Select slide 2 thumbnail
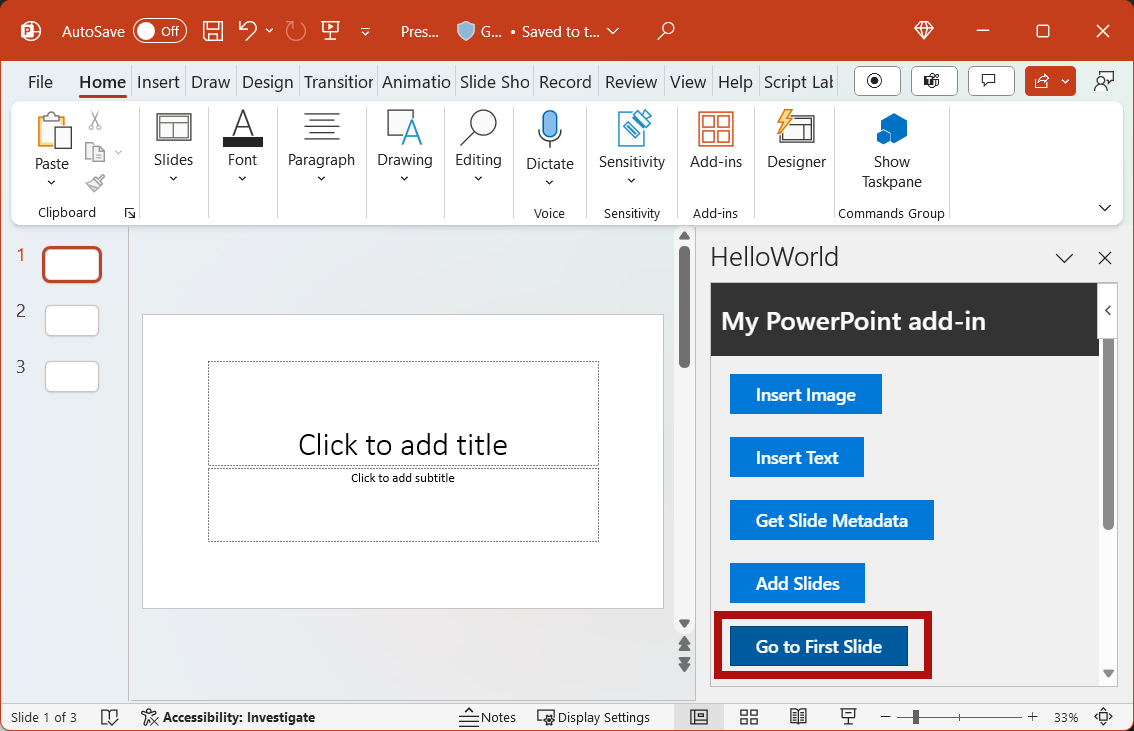The image size is (1134, 731). 72,320
